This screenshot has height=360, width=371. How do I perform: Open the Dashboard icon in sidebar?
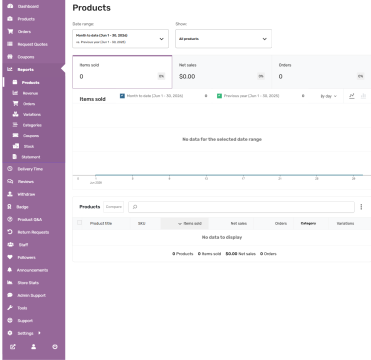pyautogui.click(x=10, y=6)
